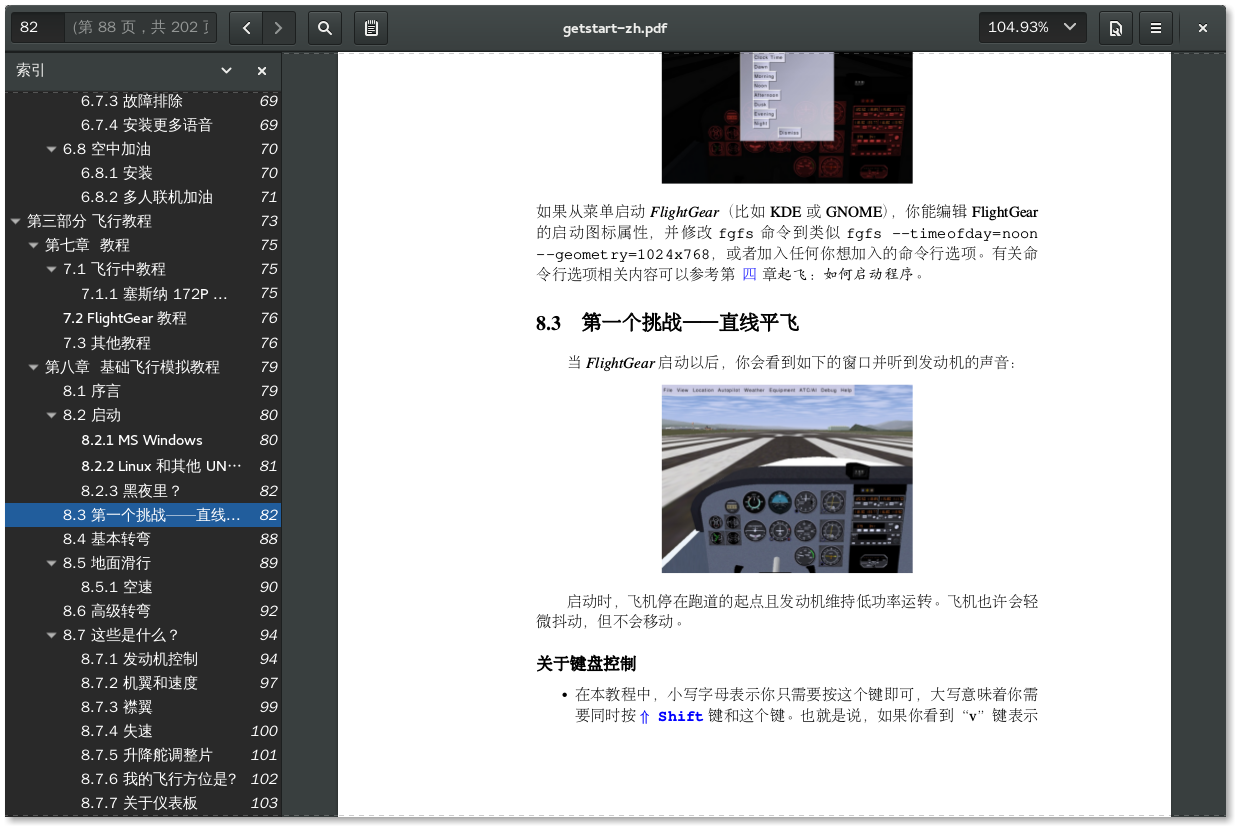Open the annotations notepad button
This screenshot has width=1235, height=826.
tap(371, 28)
